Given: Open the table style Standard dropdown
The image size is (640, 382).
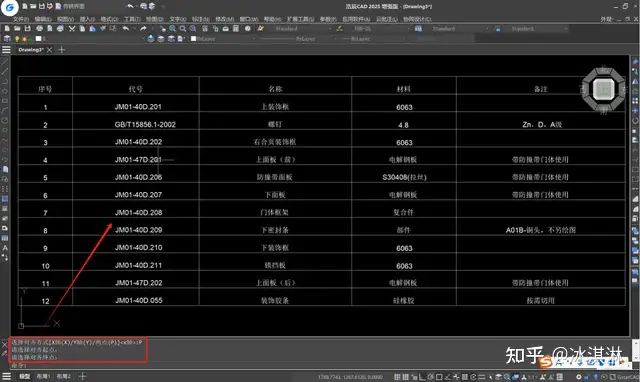Looking at the screenshot, I should [x=460, y=29].
